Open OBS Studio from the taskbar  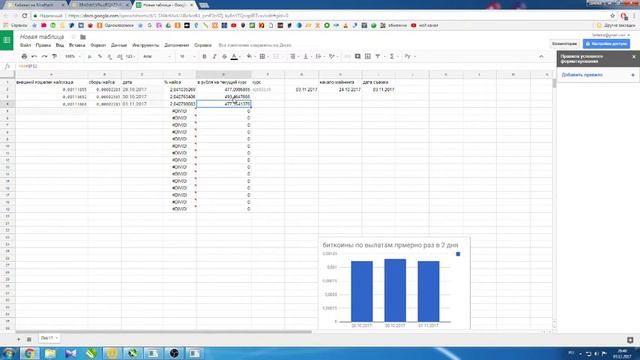pos(174,353)
